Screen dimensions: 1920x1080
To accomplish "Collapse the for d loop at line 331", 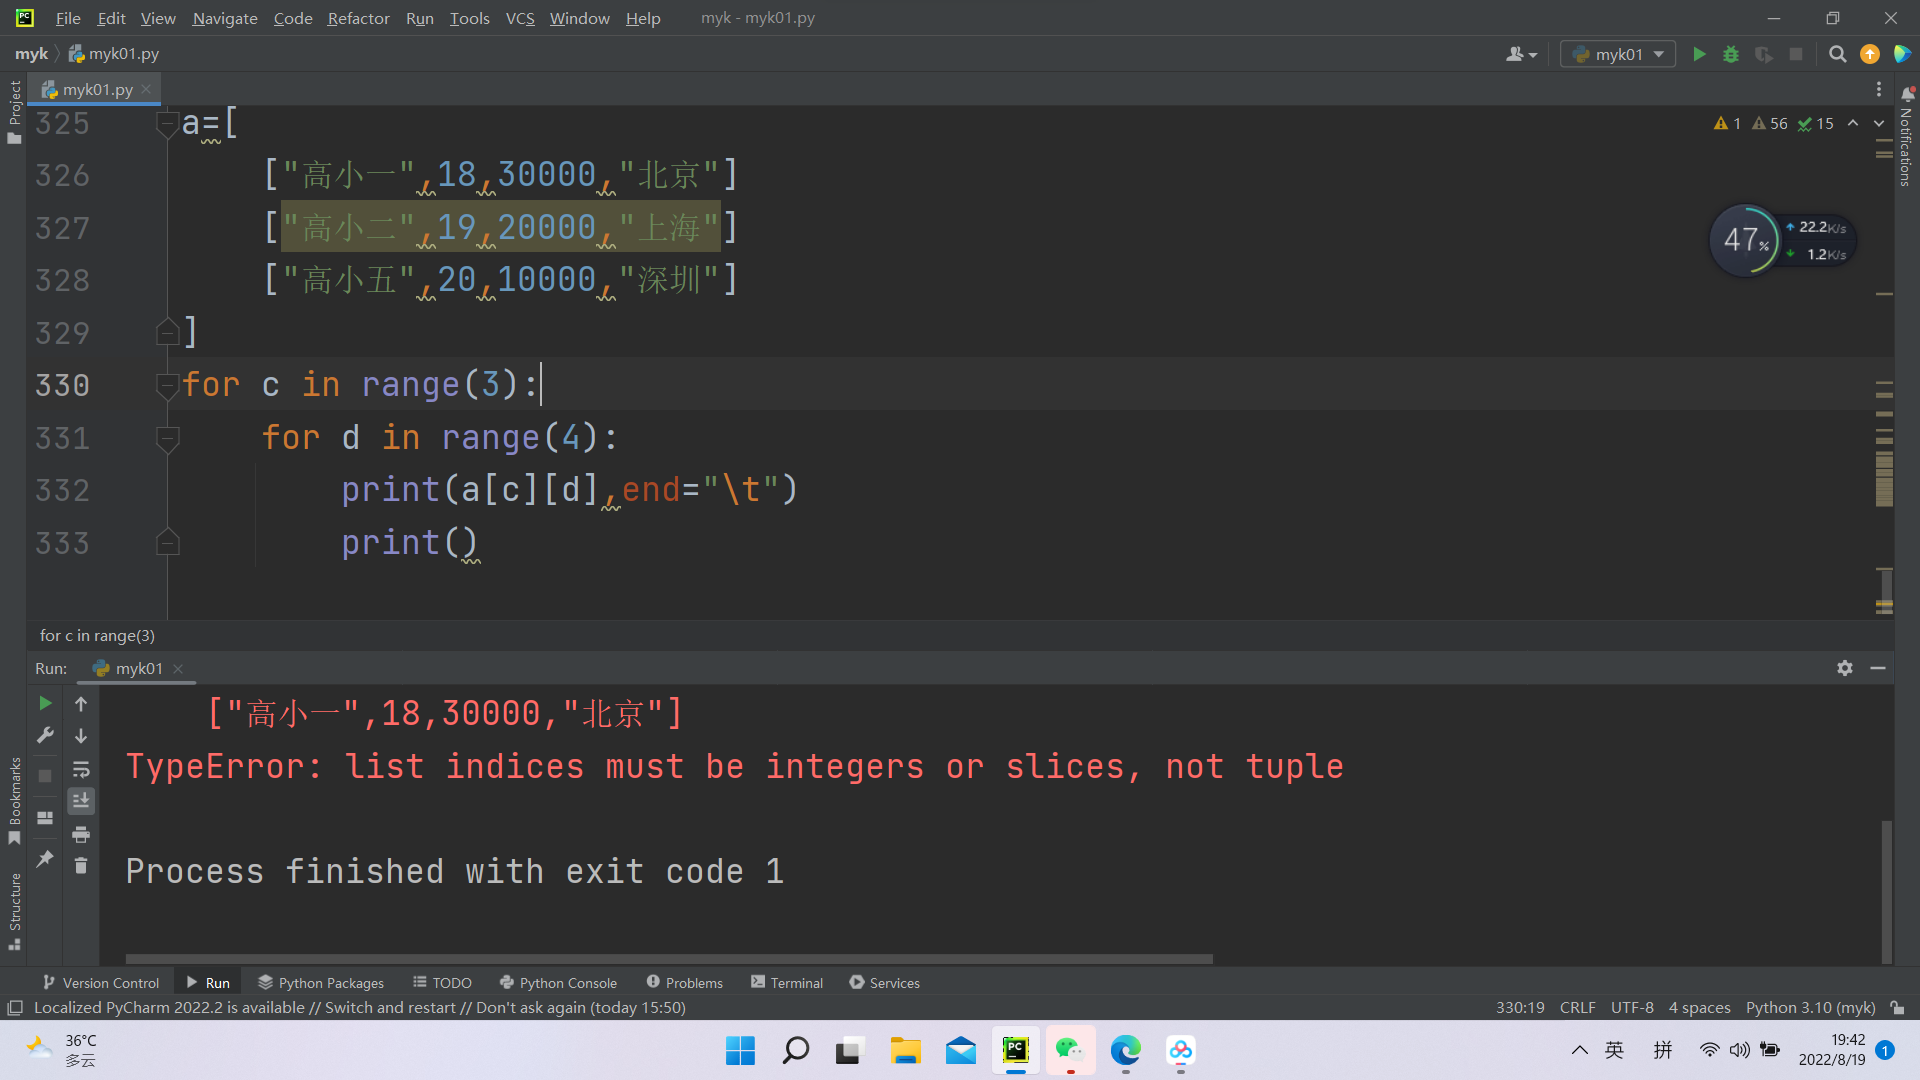I will tap(167, 438).
